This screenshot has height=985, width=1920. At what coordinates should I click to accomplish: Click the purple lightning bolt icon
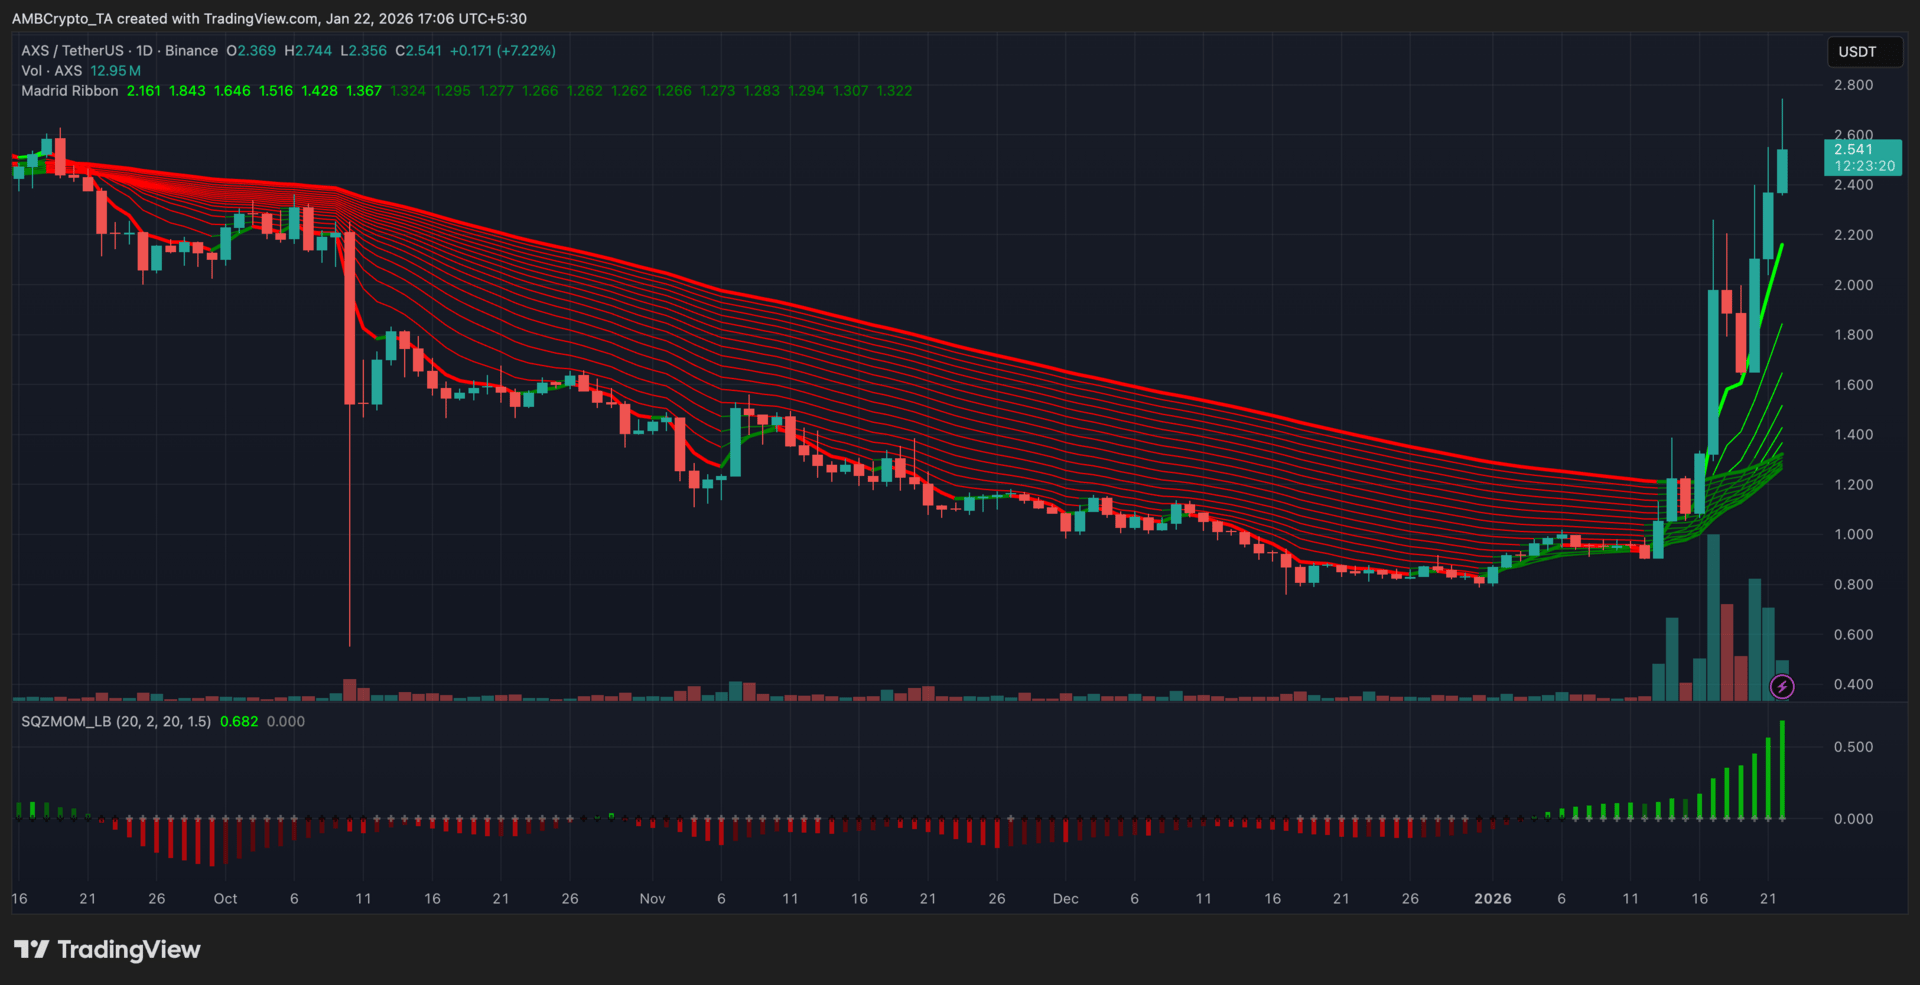(x=1782, y=686)
